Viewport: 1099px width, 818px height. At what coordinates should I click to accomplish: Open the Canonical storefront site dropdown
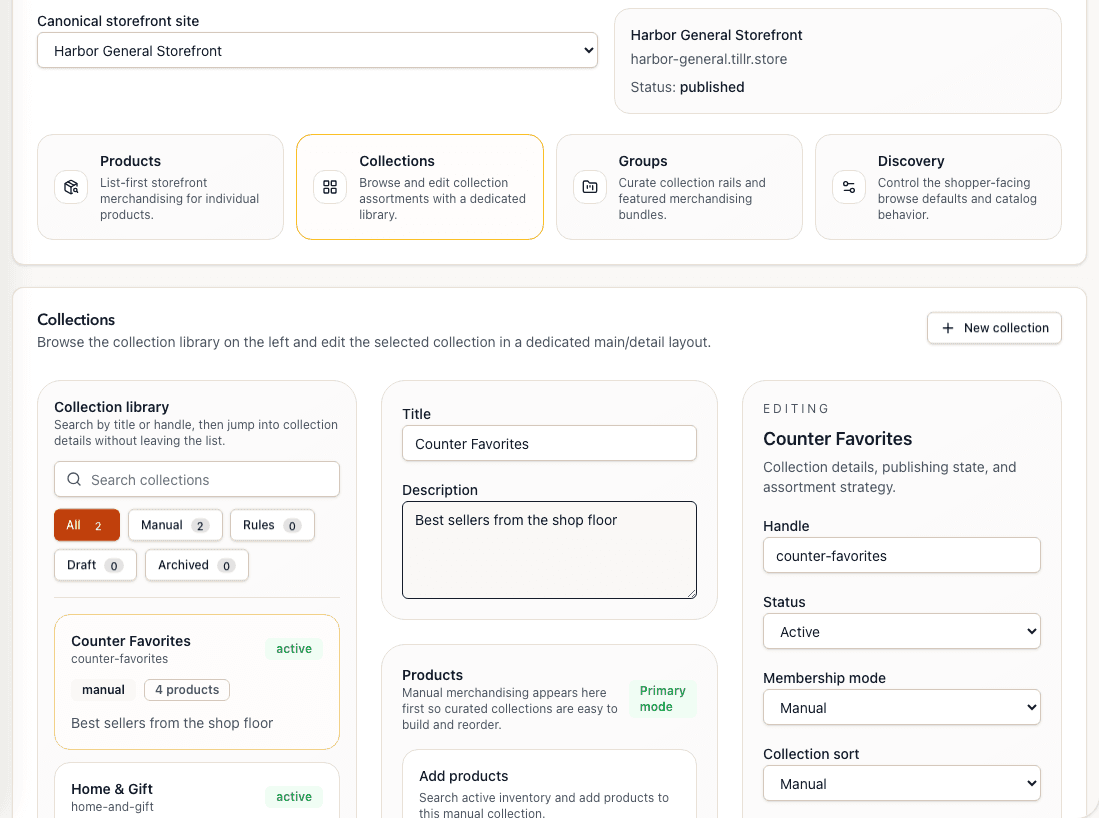[318, 50]
